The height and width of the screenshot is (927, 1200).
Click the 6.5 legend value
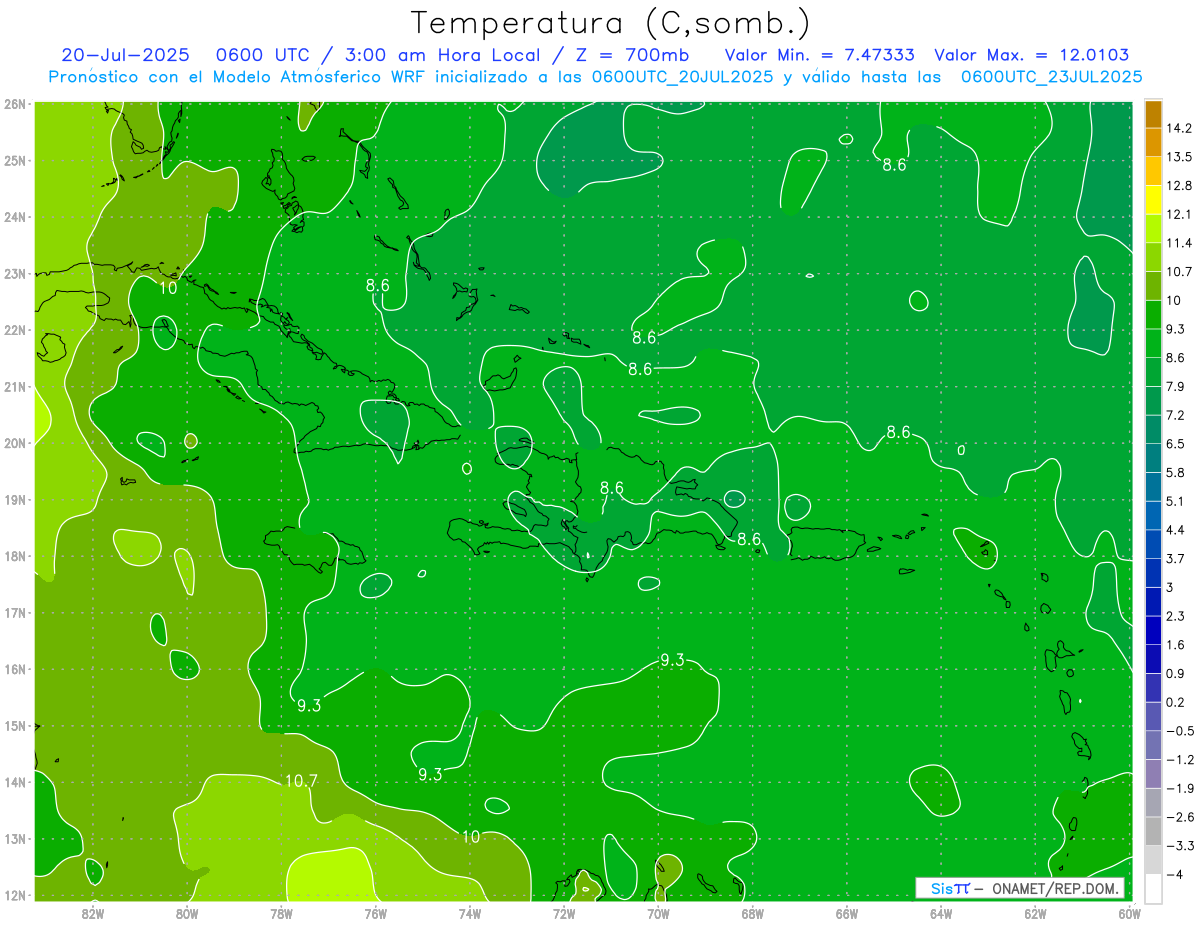1176,443
